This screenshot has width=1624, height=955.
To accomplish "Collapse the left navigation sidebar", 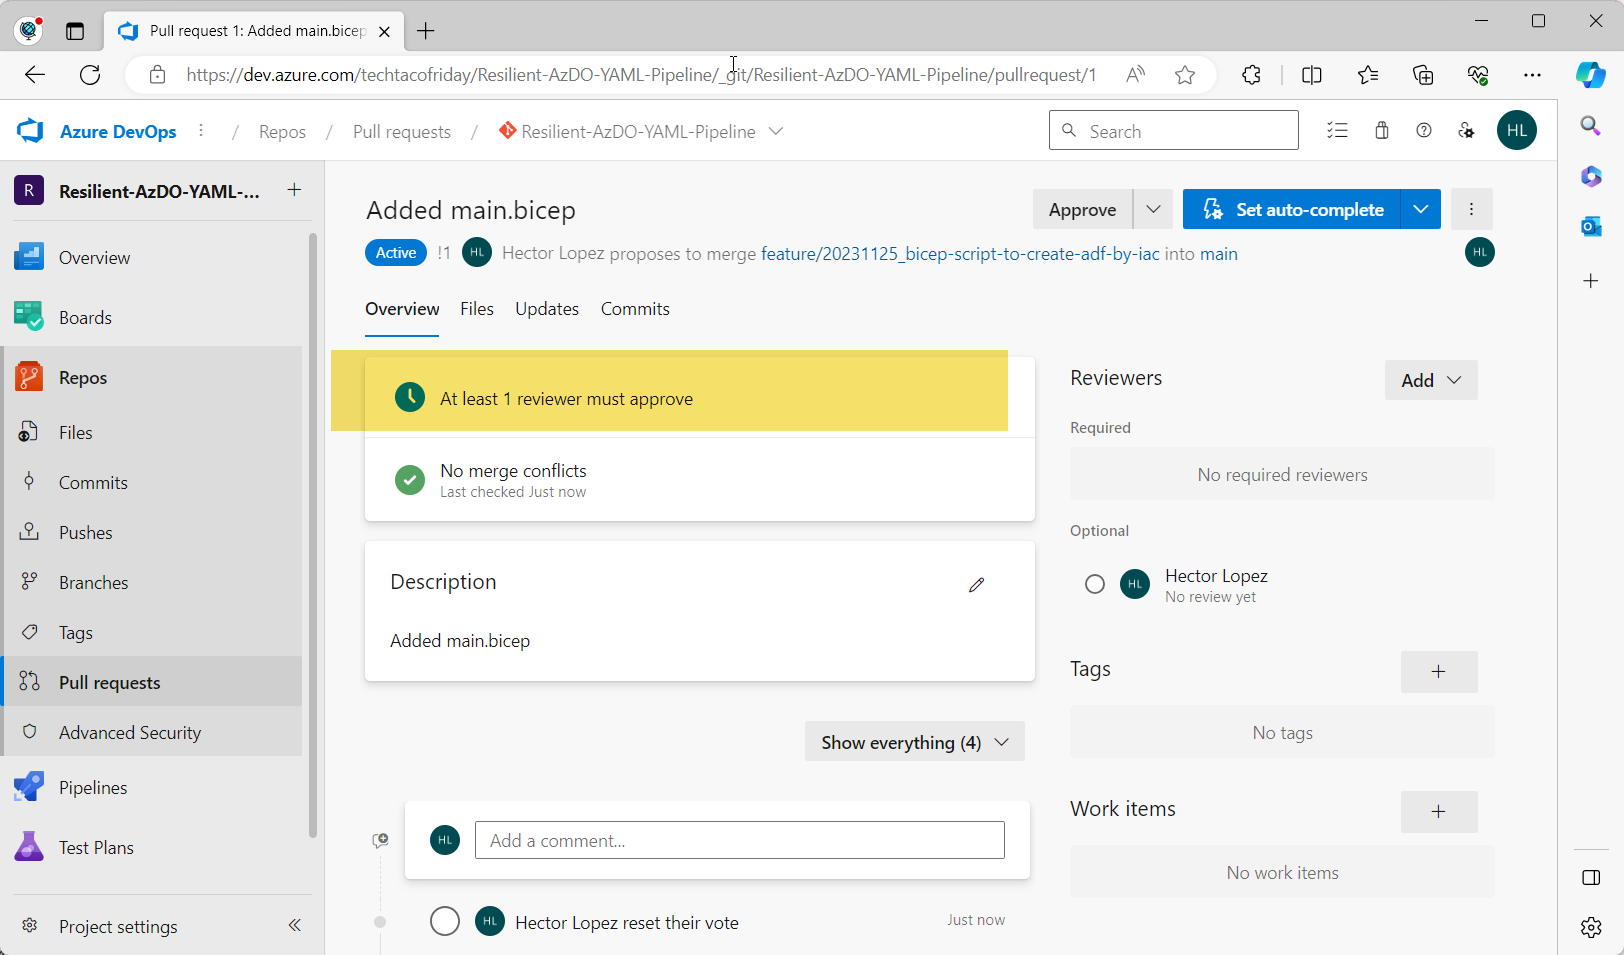I will pyautogui.click(x=294, y=926).
